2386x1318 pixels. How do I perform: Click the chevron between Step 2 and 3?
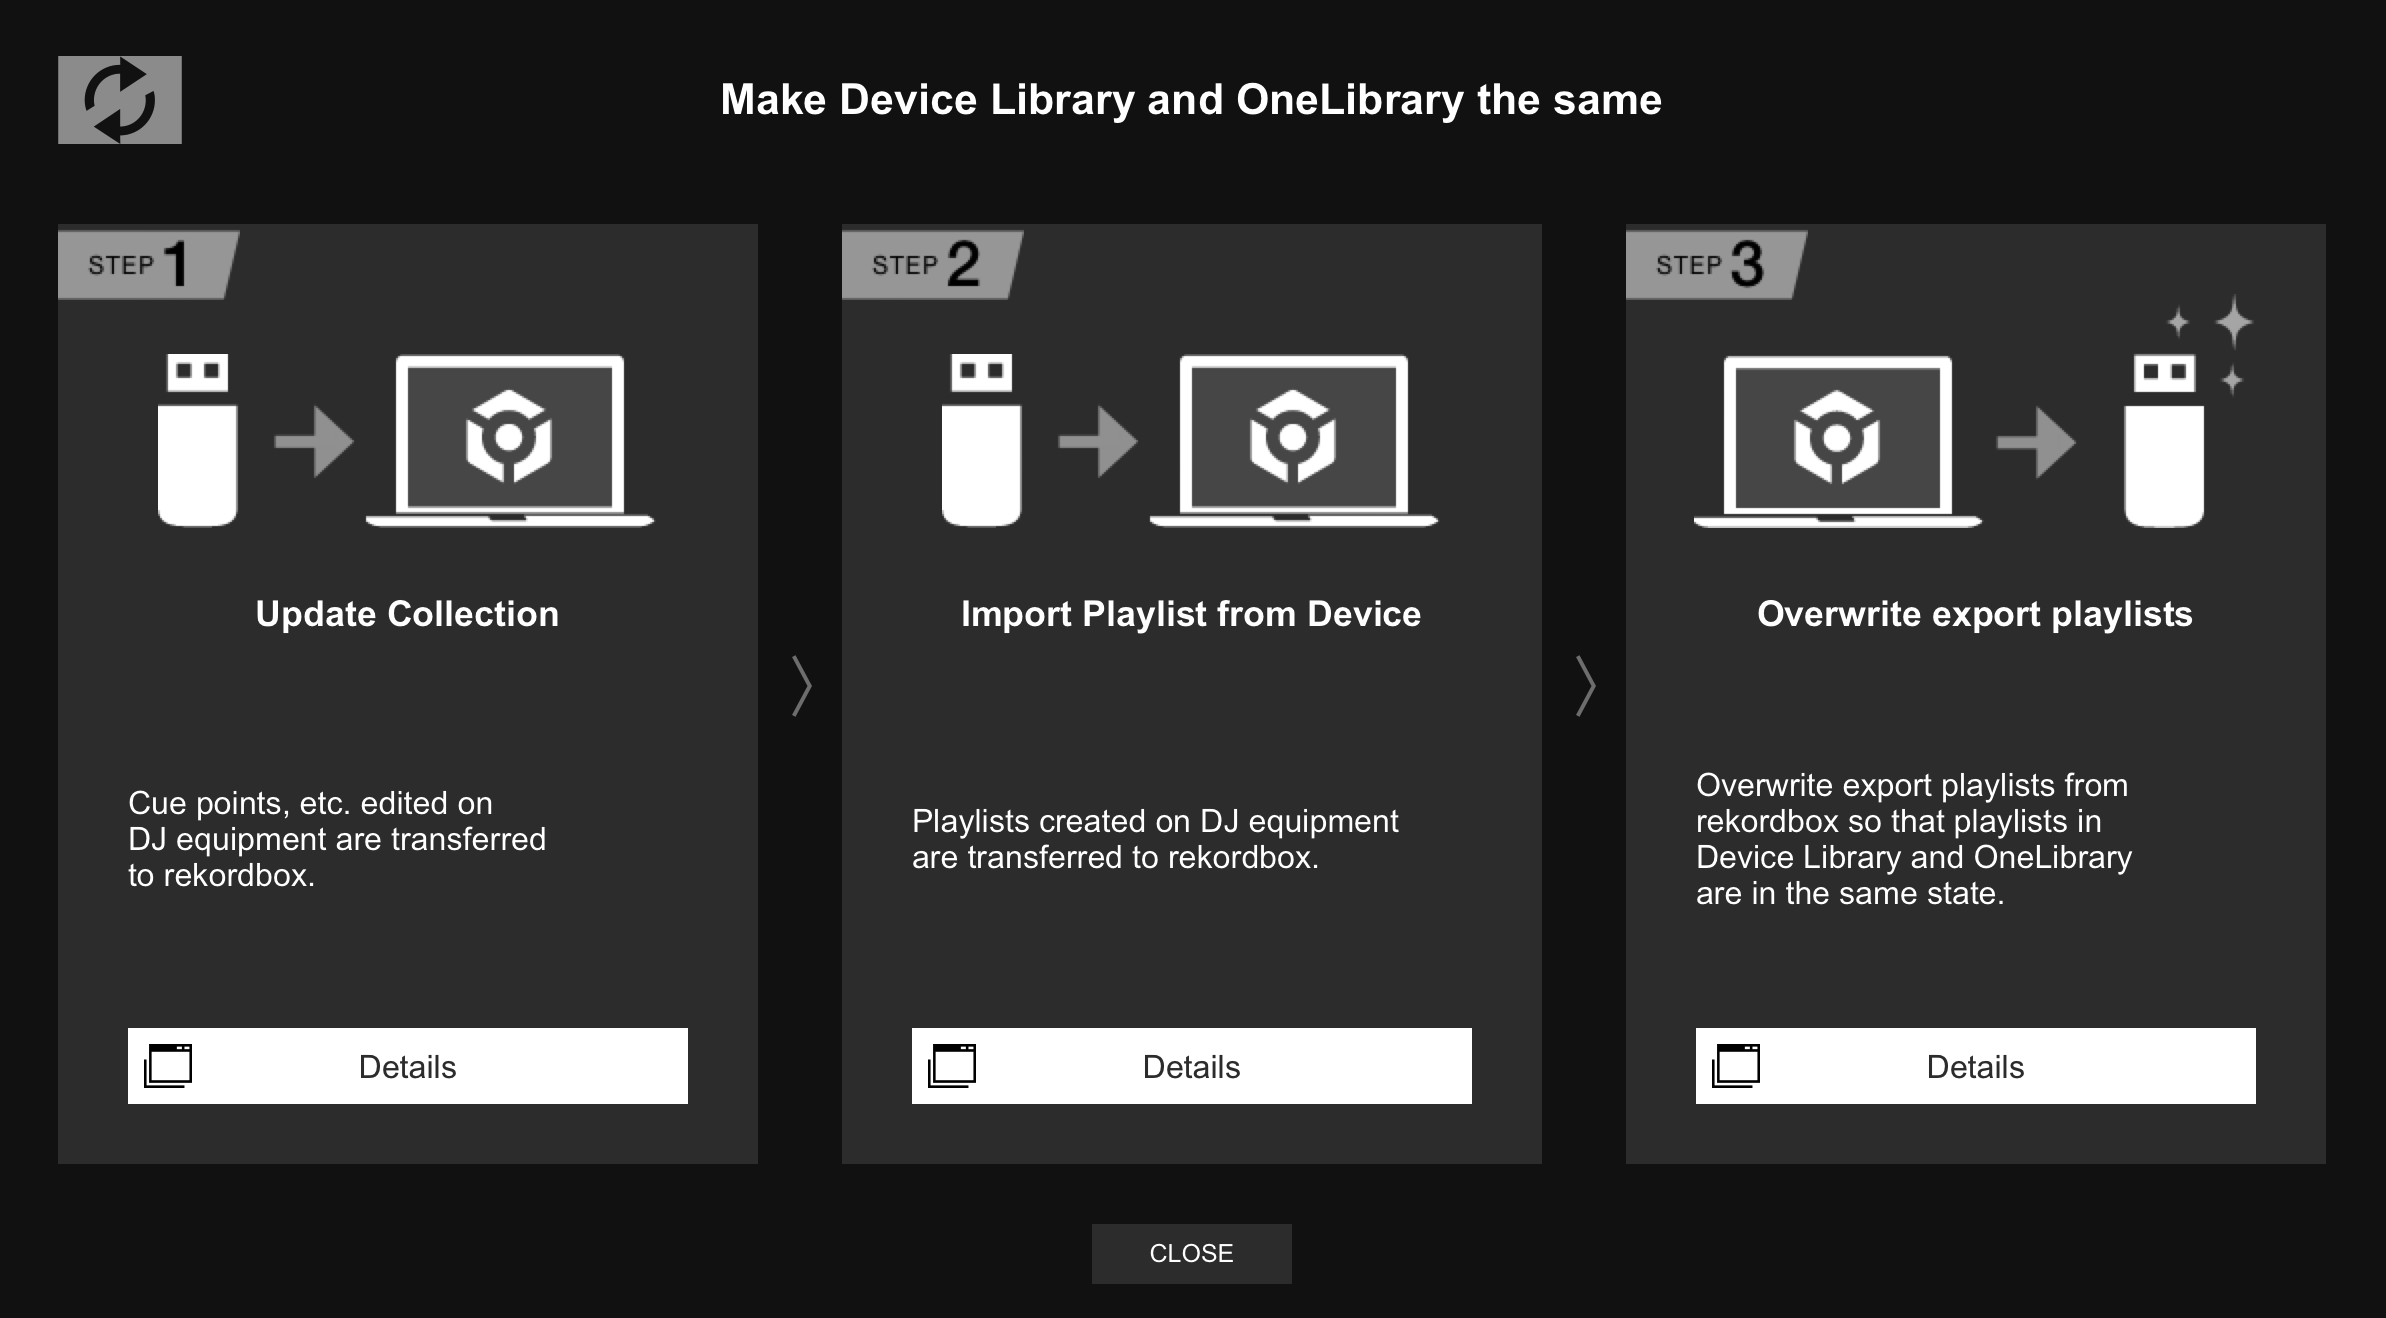pos(1585,686)
